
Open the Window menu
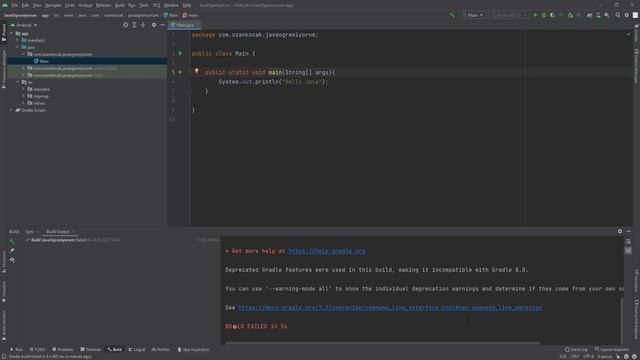171,5
